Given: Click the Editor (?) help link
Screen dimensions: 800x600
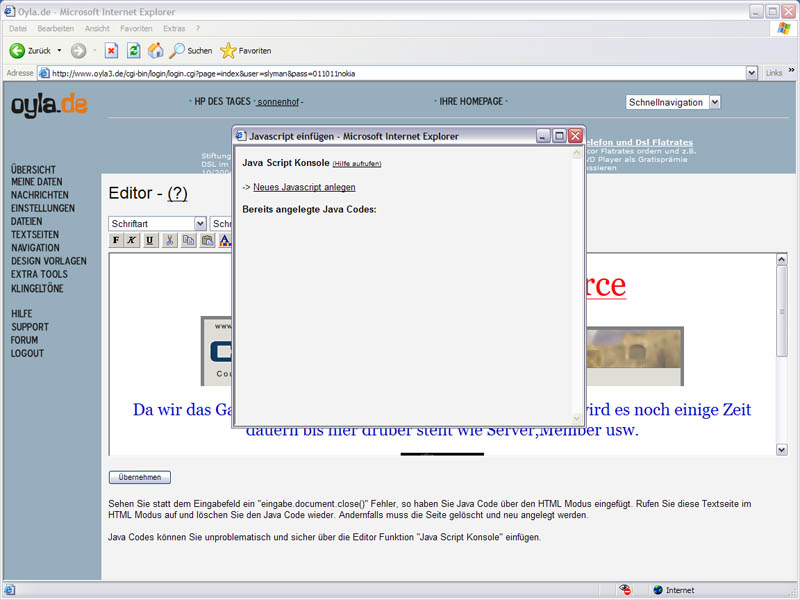Looking at the screenshot, I should coord(178,193).
